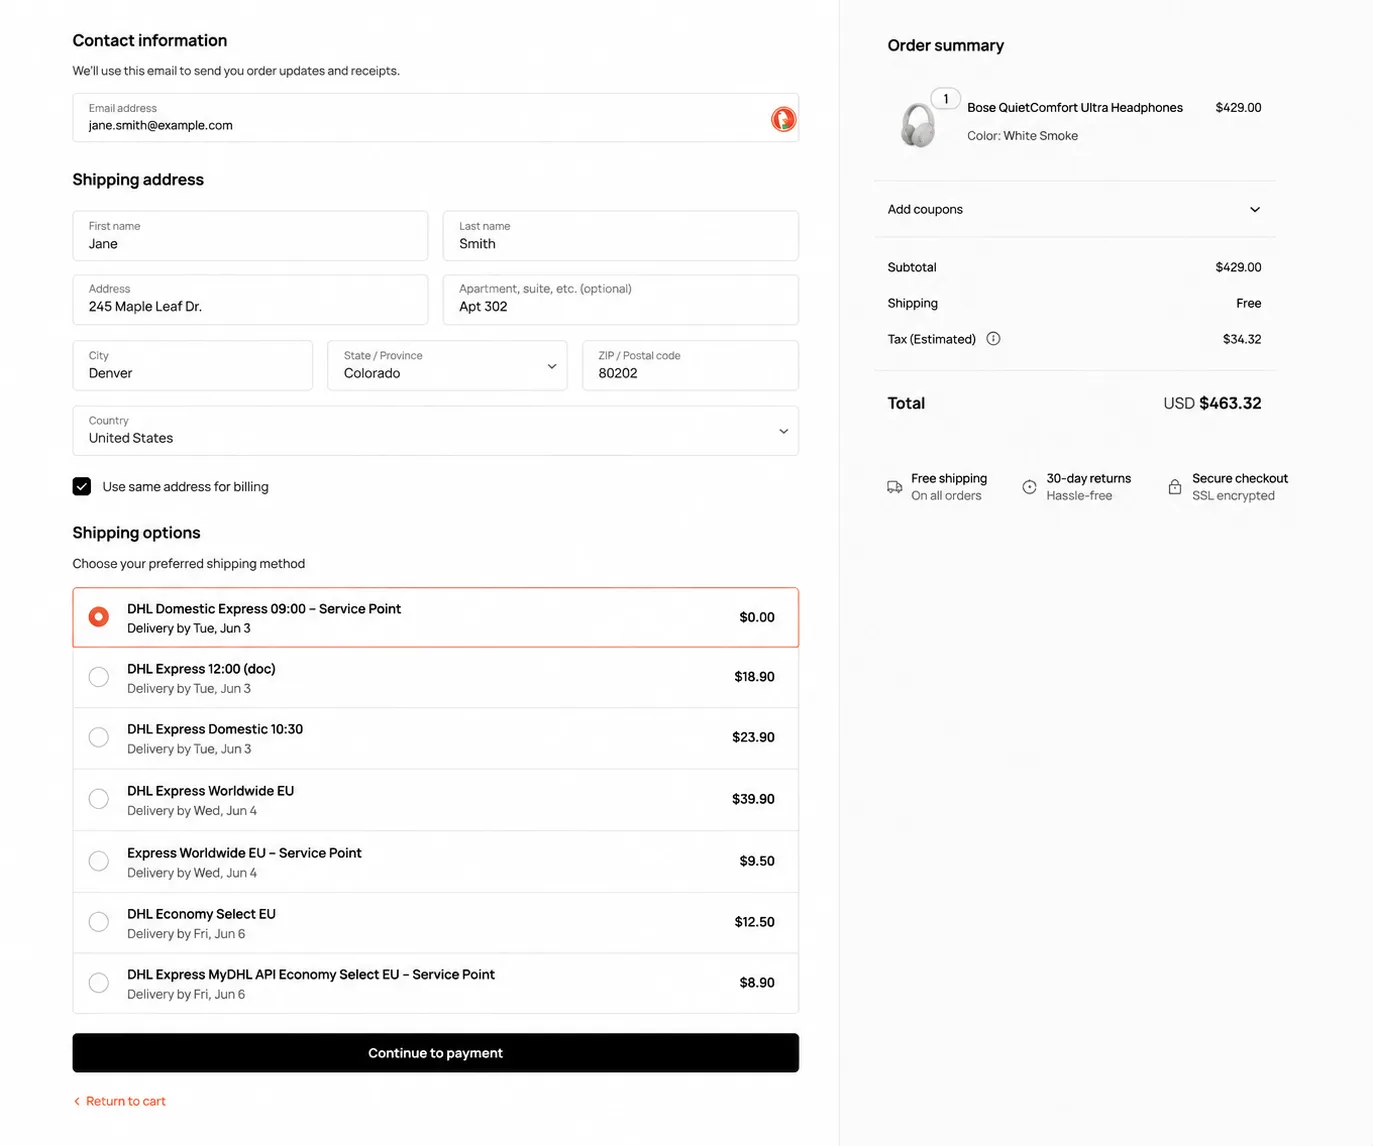
Task: Choose Express Worldwide EU – Service Point
Action: coord(435,862)
